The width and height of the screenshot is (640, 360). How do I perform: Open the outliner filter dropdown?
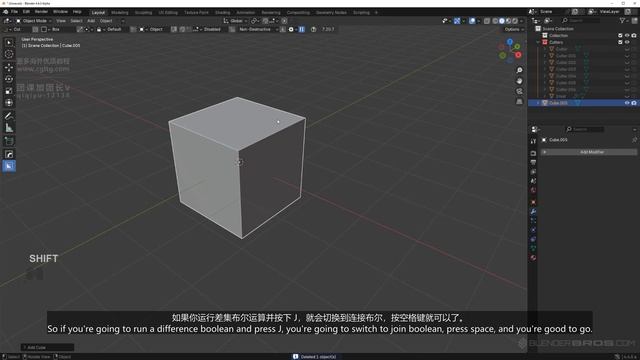click(x=624, y=20)
